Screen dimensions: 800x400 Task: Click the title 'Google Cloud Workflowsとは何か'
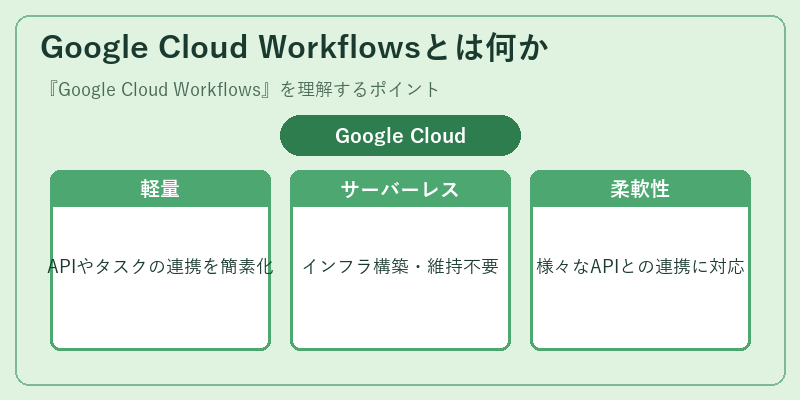pyautogui.click(x=294, y=48)
